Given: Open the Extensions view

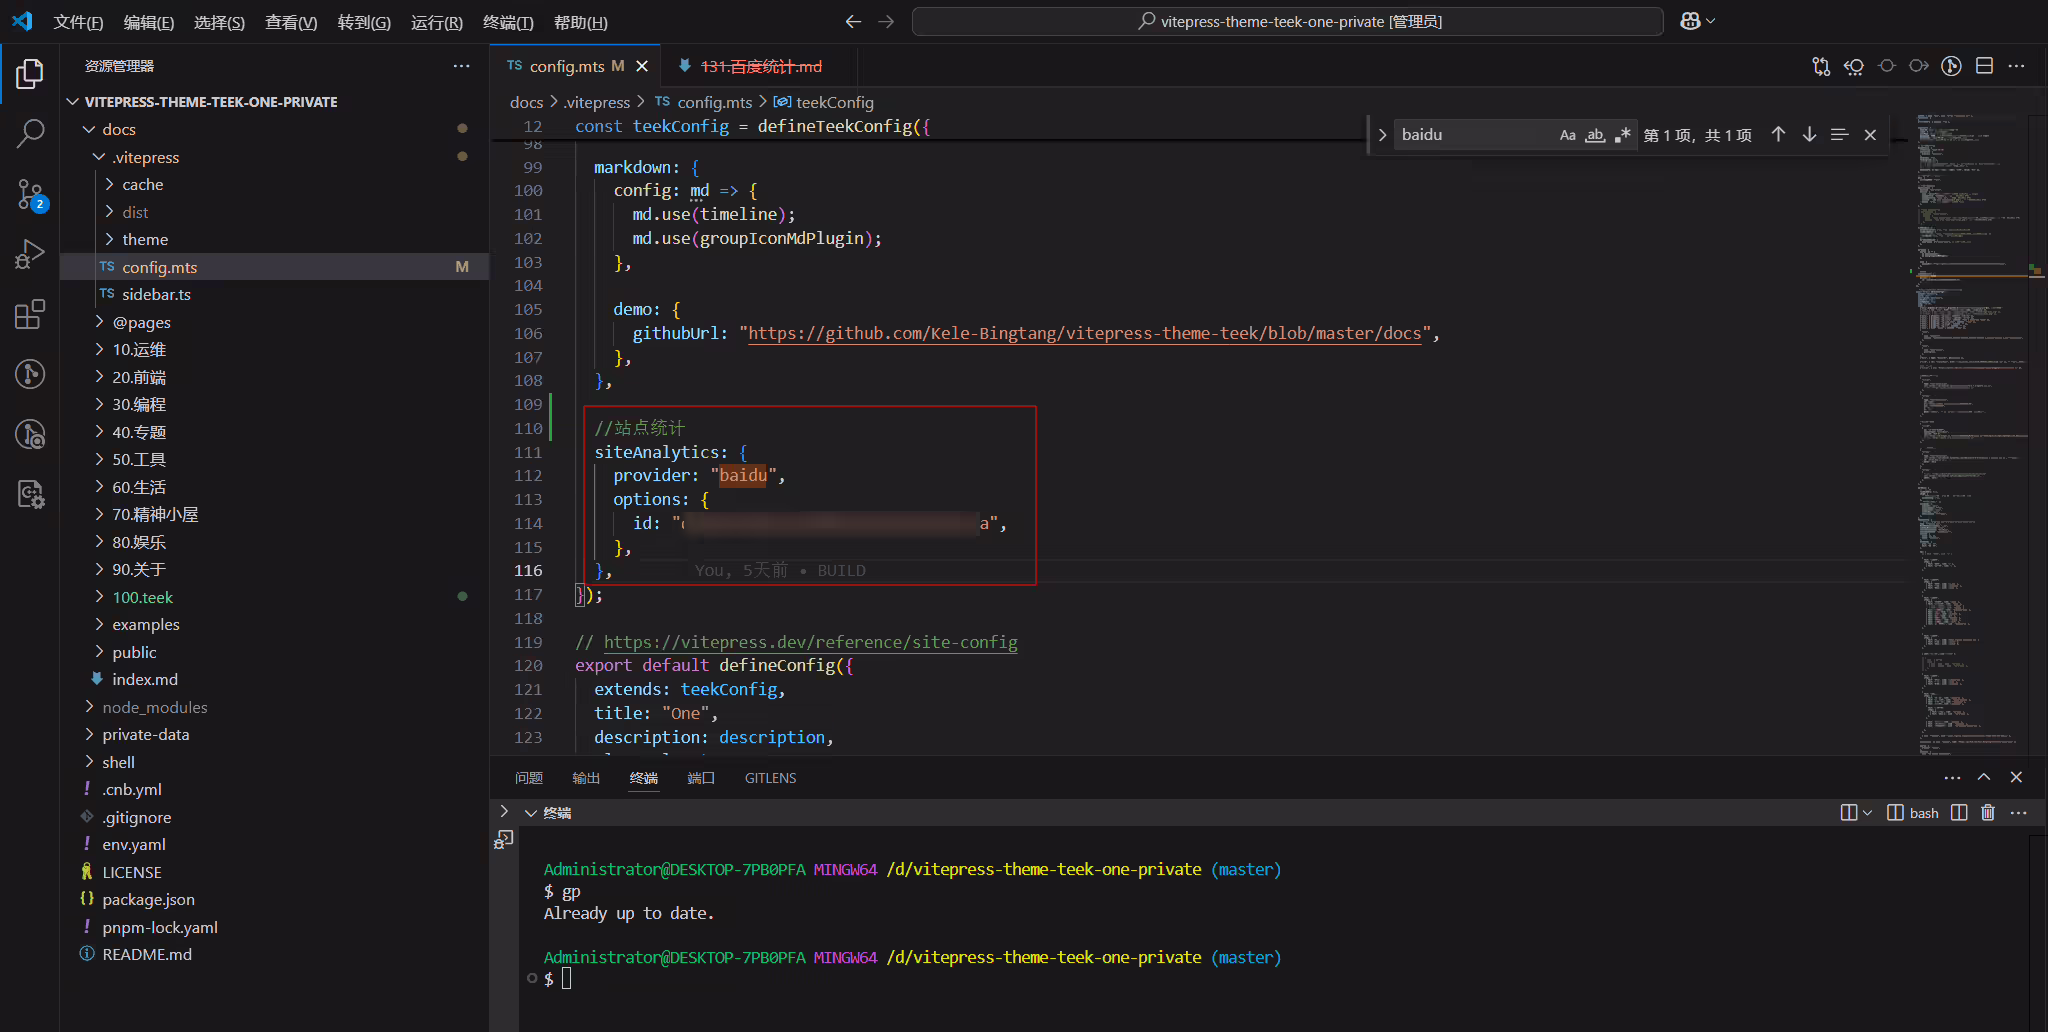Looking at the screenshot, I should [x=30, y=314].
